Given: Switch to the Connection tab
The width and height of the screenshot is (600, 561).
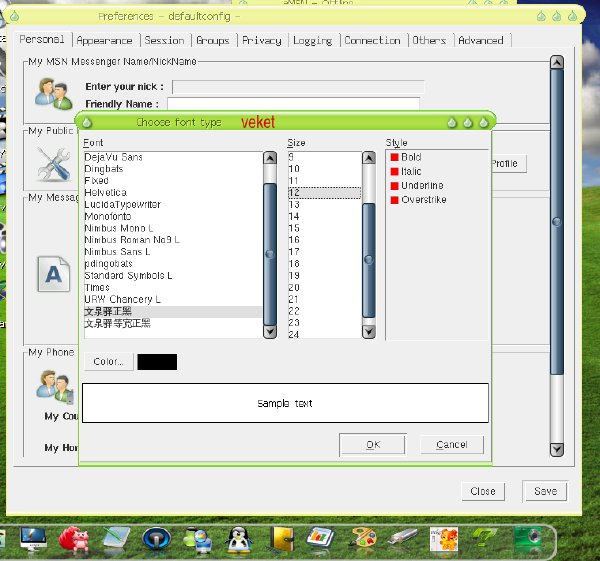Looking at the screenshot, I should pyautogui.click(x=372, y=41).
